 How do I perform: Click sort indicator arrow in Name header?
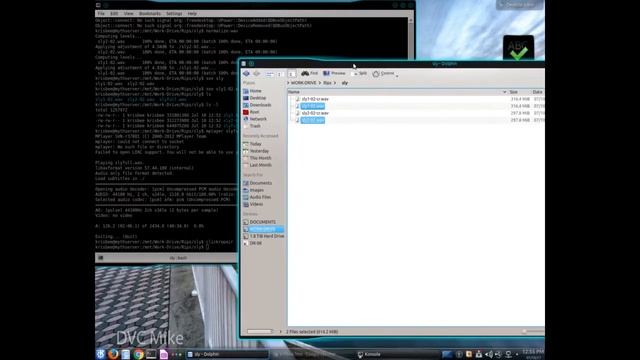(x=504, y=92)
